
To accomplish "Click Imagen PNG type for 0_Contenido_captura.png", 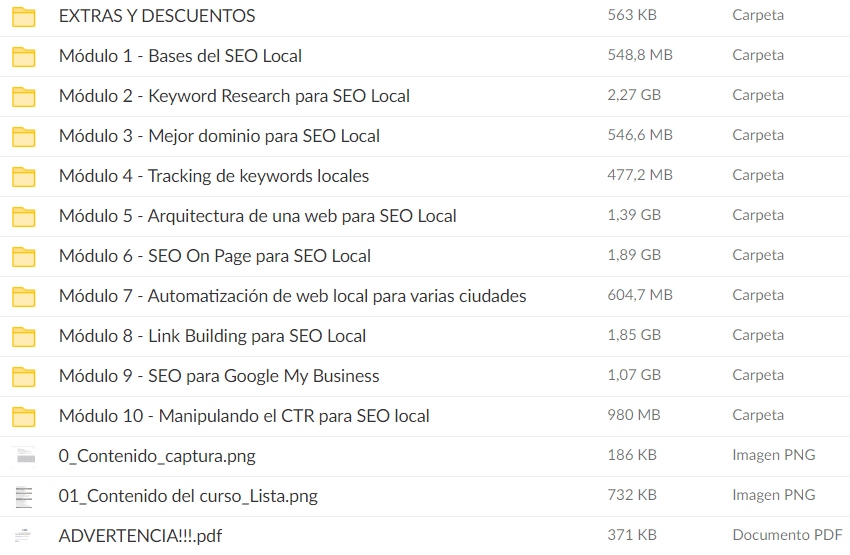I will [774, 455].
